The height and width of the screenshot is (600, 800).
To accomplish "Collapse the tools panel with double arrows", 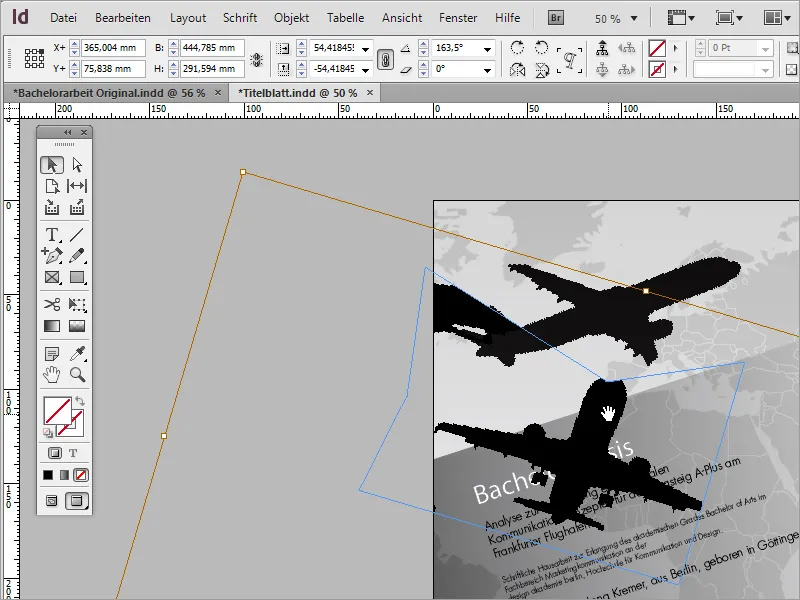I will [x=68, y=132].
